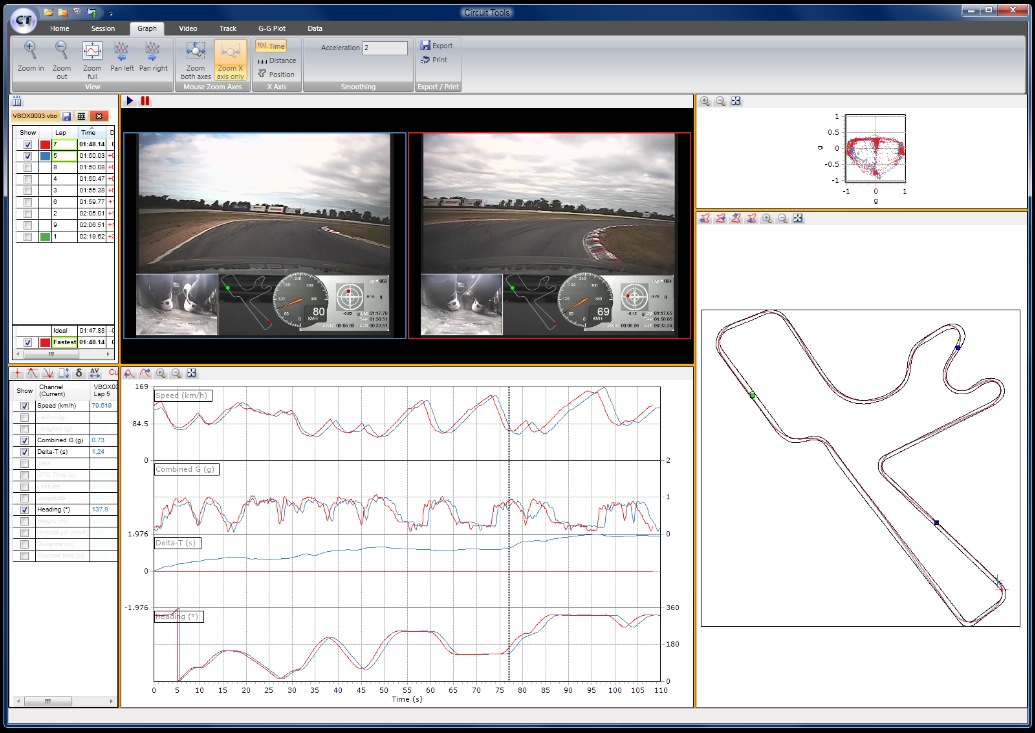Image resolution: width=1035 pixels, height=733 pixels.
Task: Open the Quick Access Toolbar dropdown arrow
Action: pyautogui.click(x=110, y=13)
